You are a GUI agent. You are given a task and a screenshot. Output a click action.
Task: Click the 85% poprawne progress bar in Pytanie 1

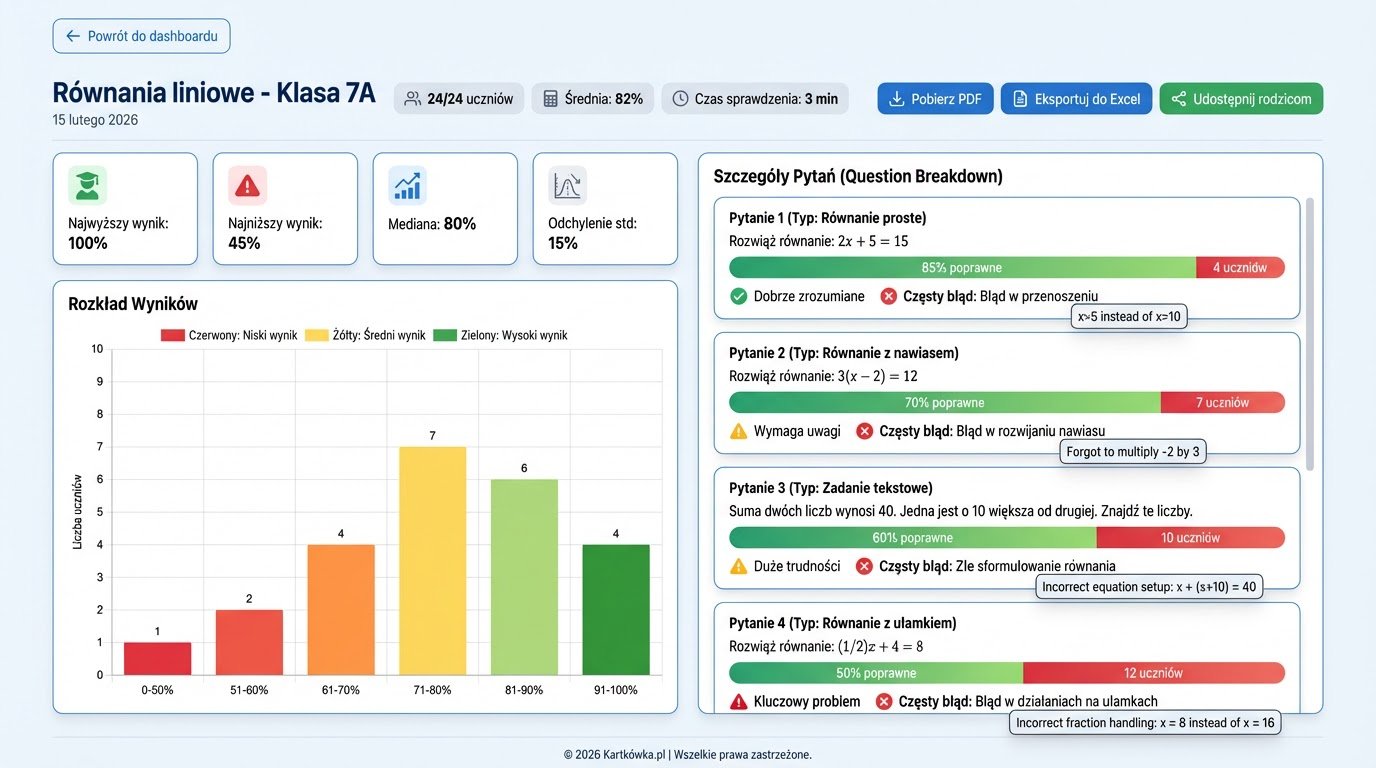pos(960,267)
